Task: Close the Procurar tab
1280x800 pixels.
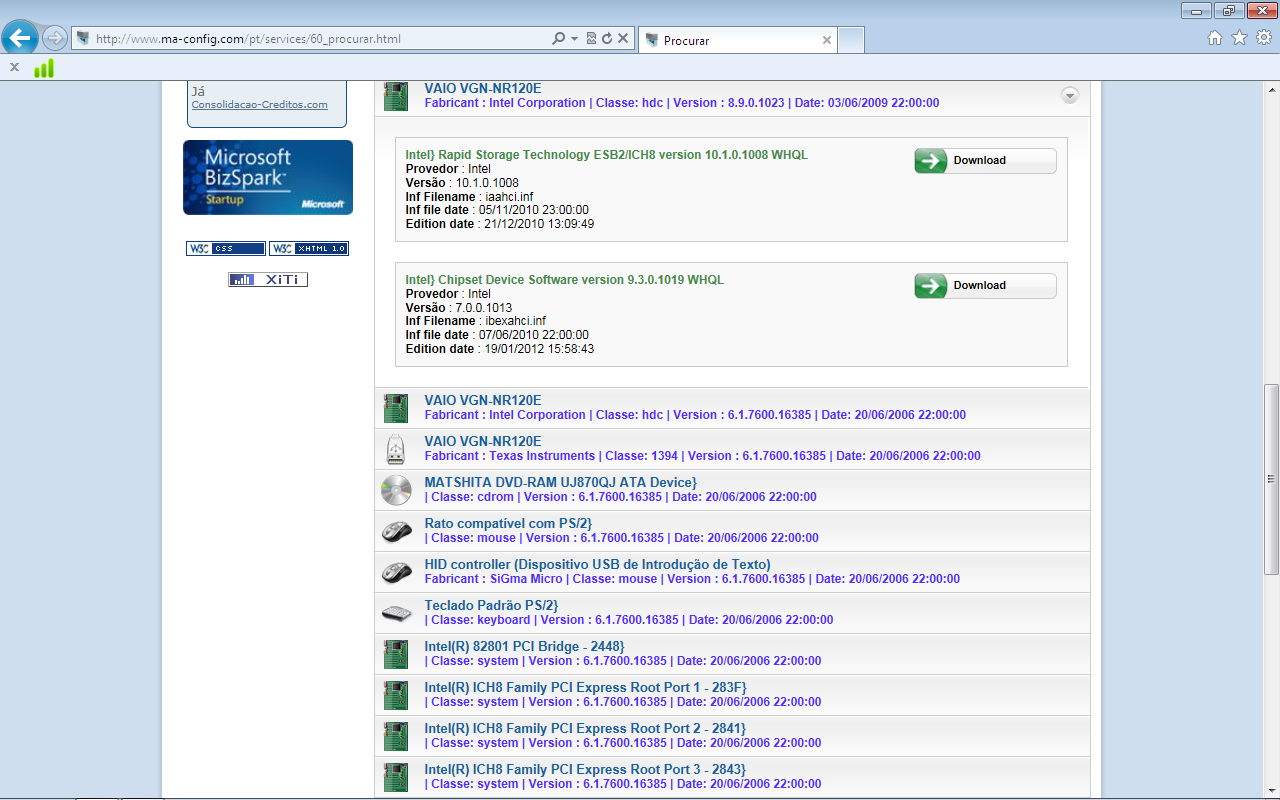Action: (827, 40)
